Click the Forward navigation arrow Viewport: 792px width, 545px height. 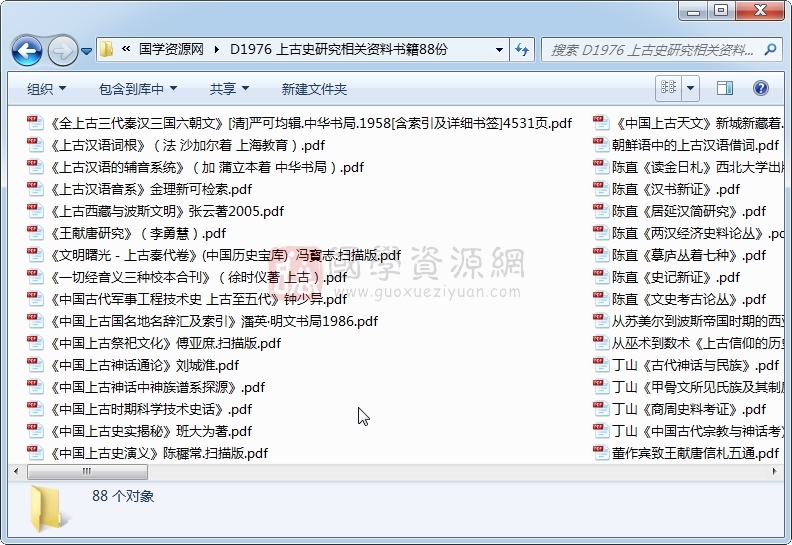click(x=62, y=50)
